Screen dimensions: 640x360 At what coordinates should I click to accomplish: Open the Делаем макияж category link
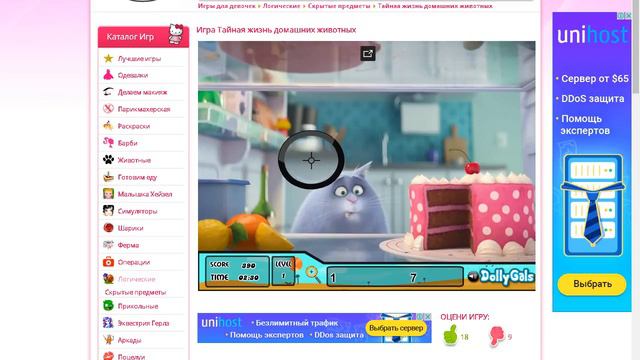pyautogui.click(x=142, y=93)
